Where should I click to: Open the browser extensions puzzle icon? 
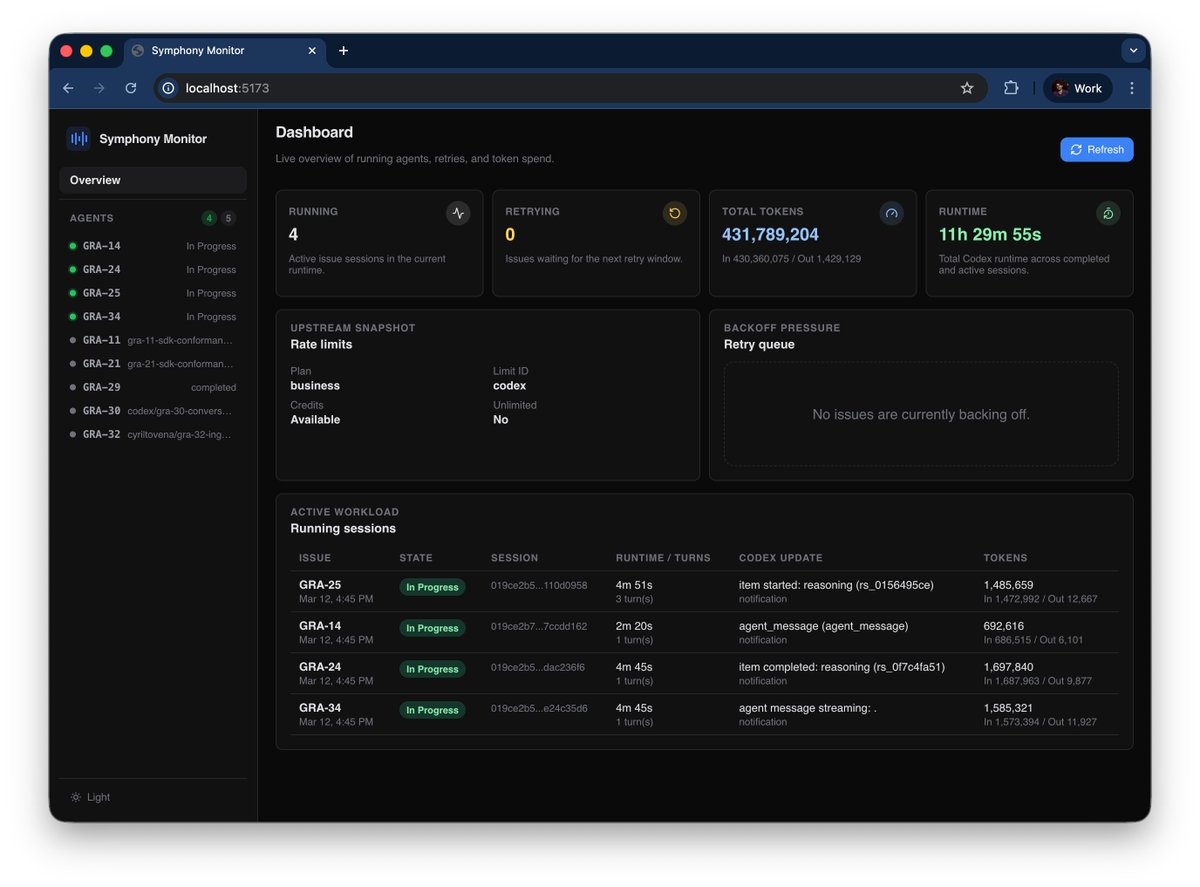click(1011, 88)
